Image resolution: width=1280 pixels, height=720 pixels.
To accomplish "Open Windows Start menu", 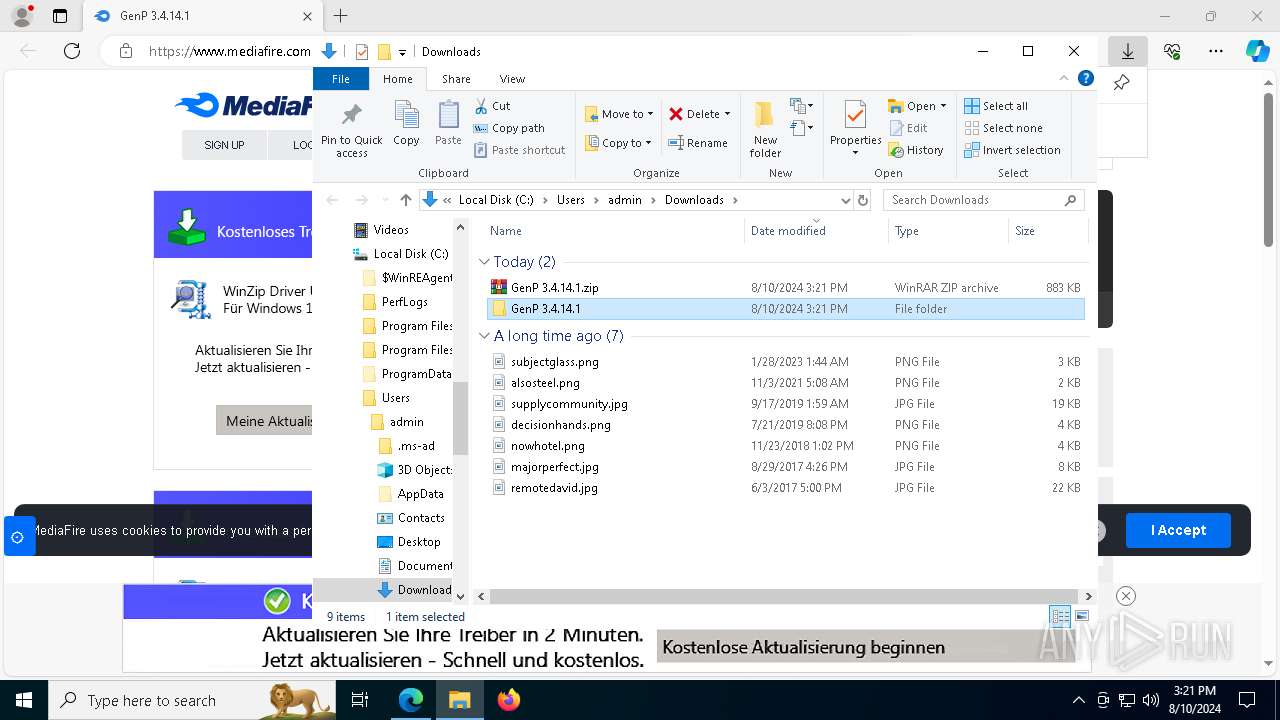I will 23,700.
